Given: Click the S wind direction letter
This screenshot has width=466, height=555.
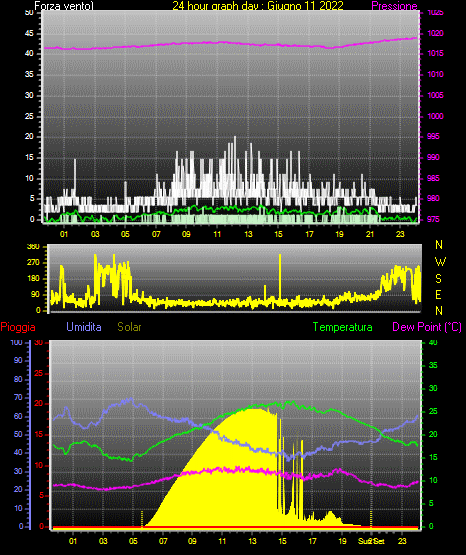Looking at the screenshot, I should click(438, 279).
